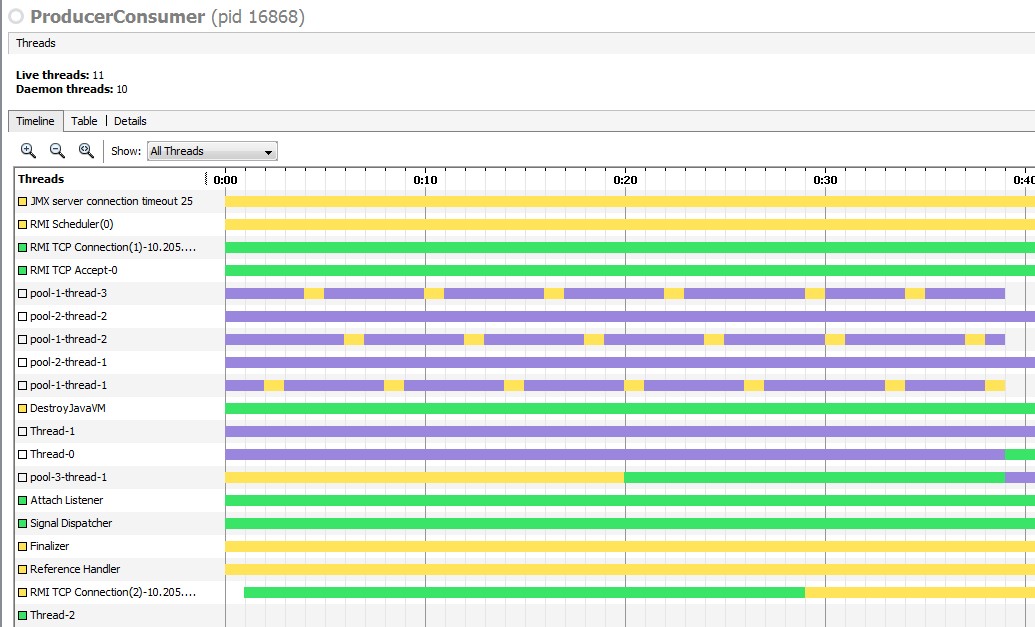Click the state icon beside Signal Dispatcher
This screenshot has height=627, width=1035.
point(23,523)
